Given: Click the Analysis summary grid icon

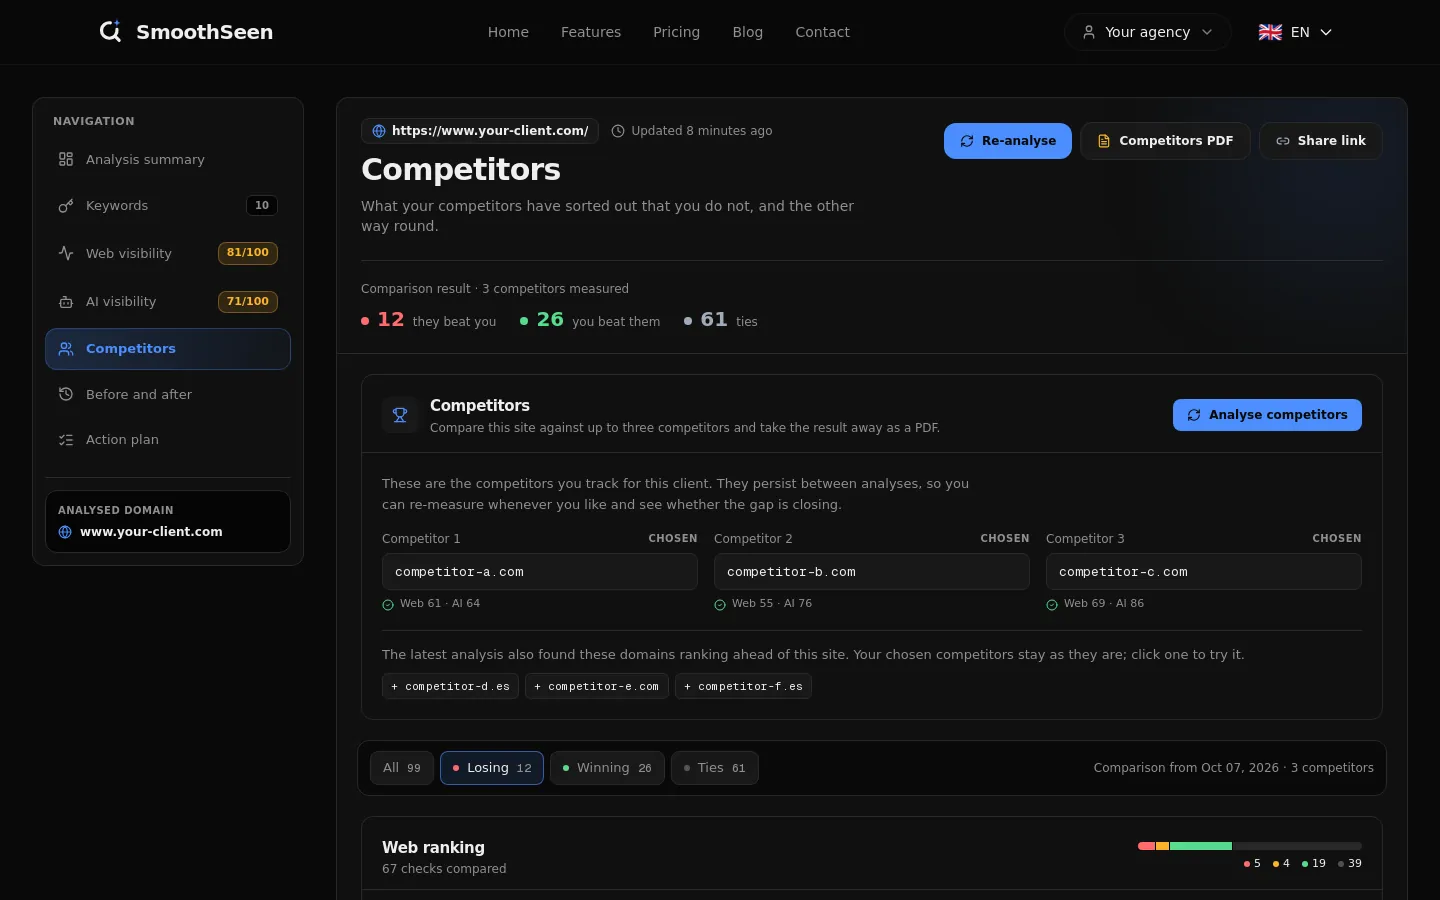Looking at the screenshot, I should [66, 159].
